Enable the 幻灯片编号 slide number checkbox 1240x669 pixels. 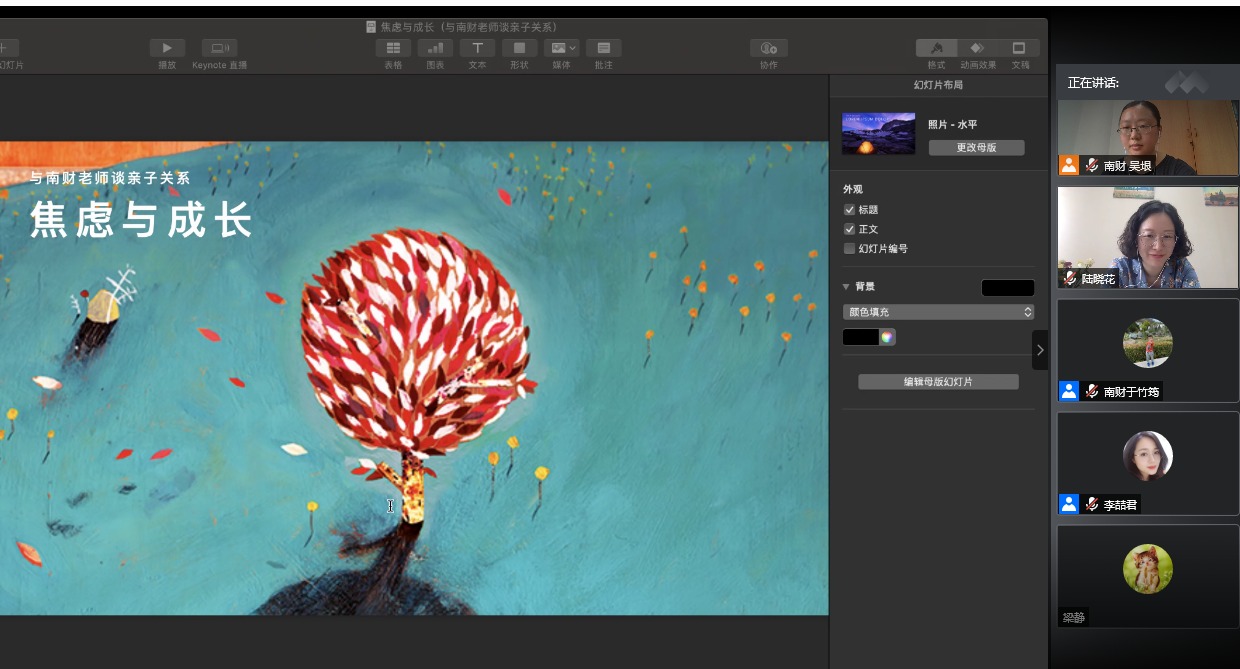pyautogui.click(x=850, y=249)
